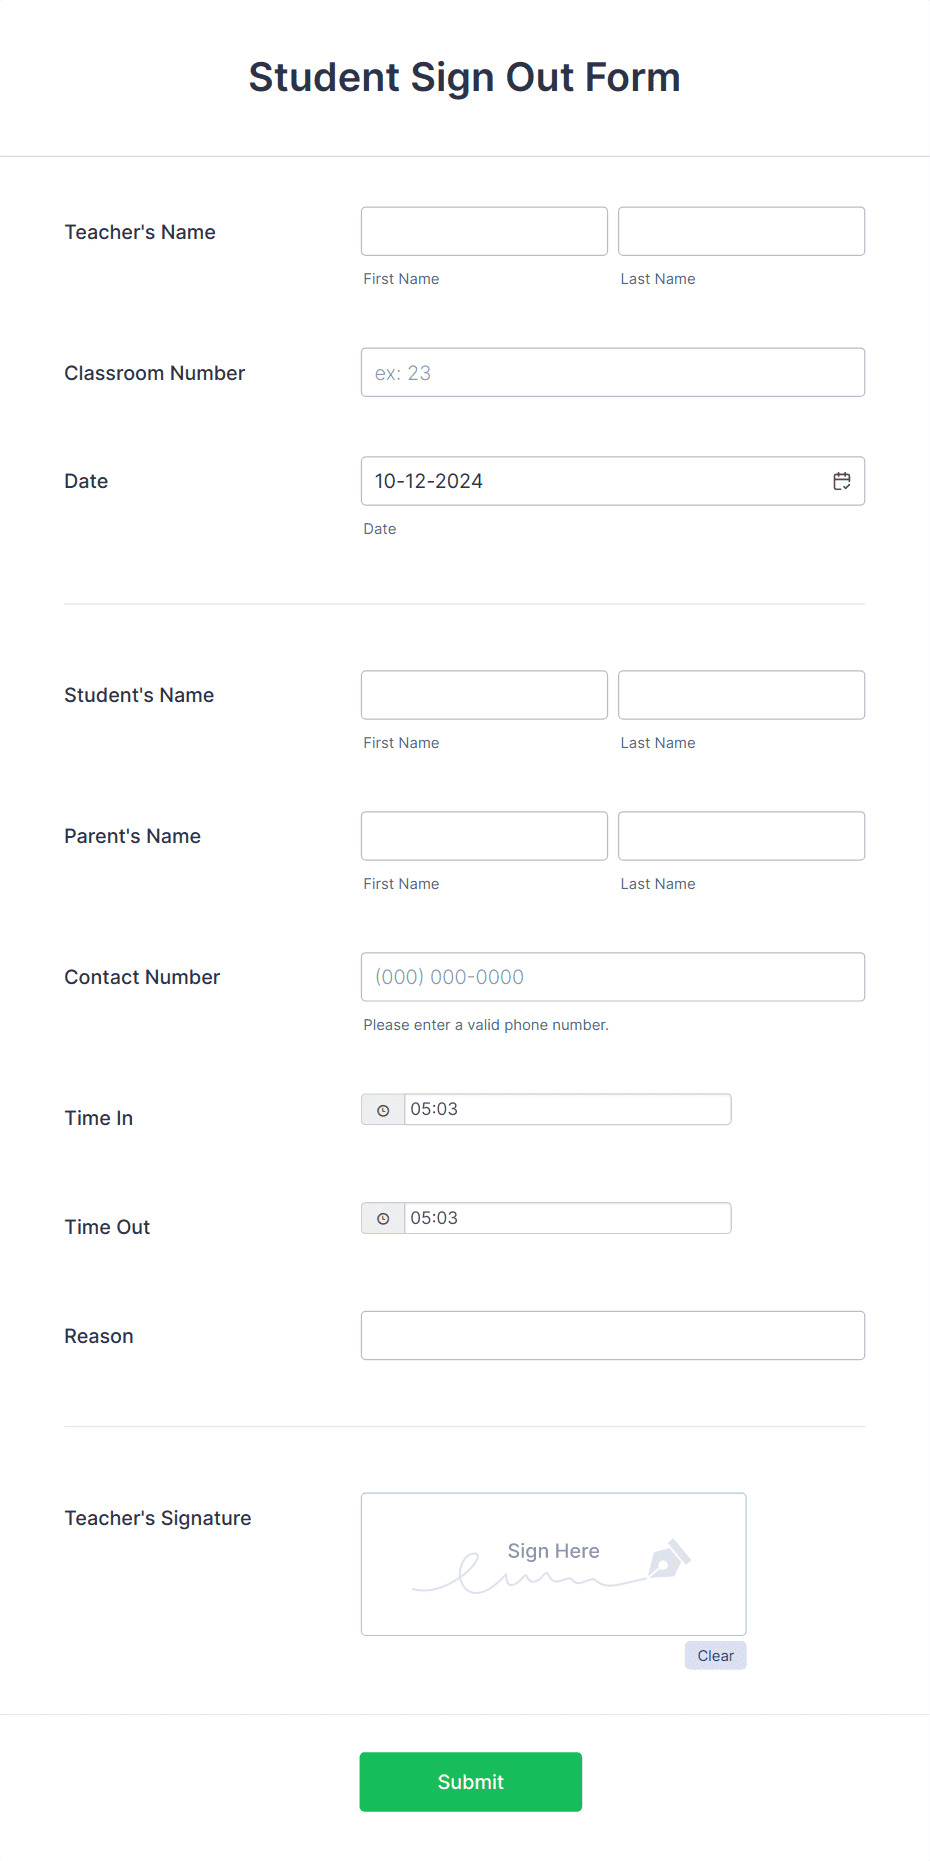The image size is (930, 1861).
Task: Click the Contact Number input
Action: tap(612, 977)
